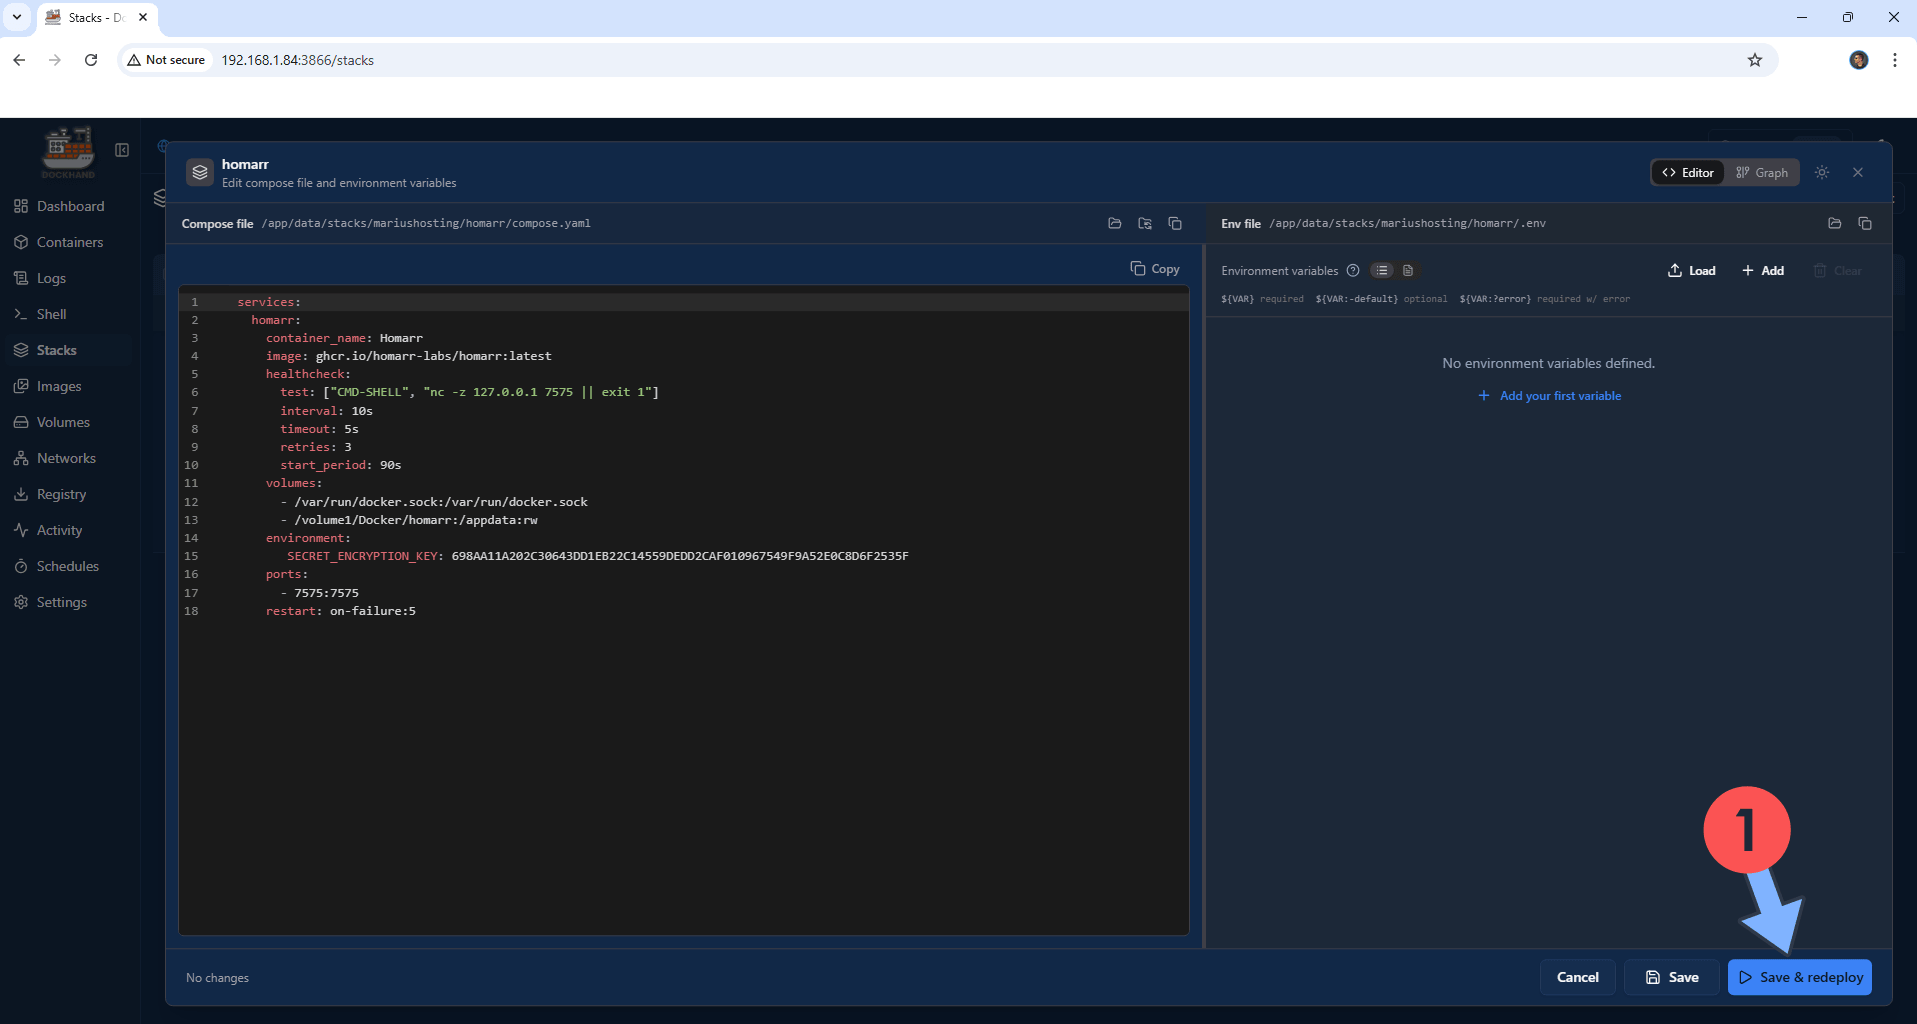
Task: Click Save & redeploy button
Action: (1800, 977)
